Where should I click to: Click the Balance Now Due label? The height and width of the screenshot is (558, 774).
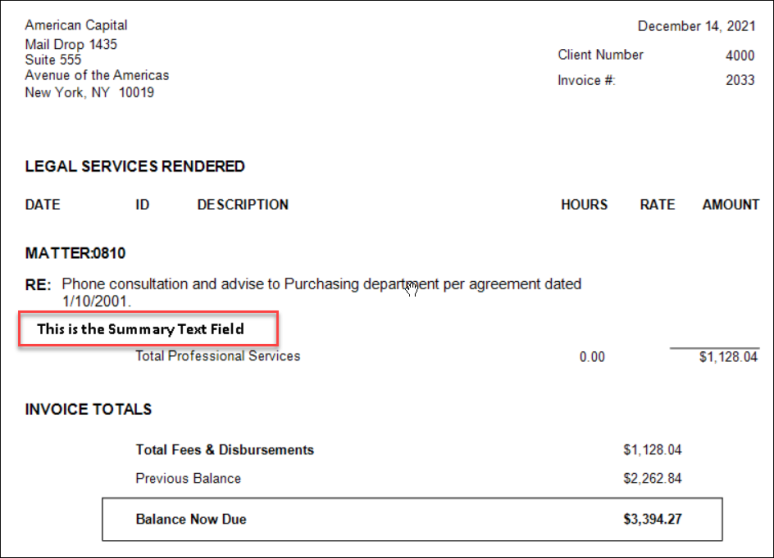point(191,520)
